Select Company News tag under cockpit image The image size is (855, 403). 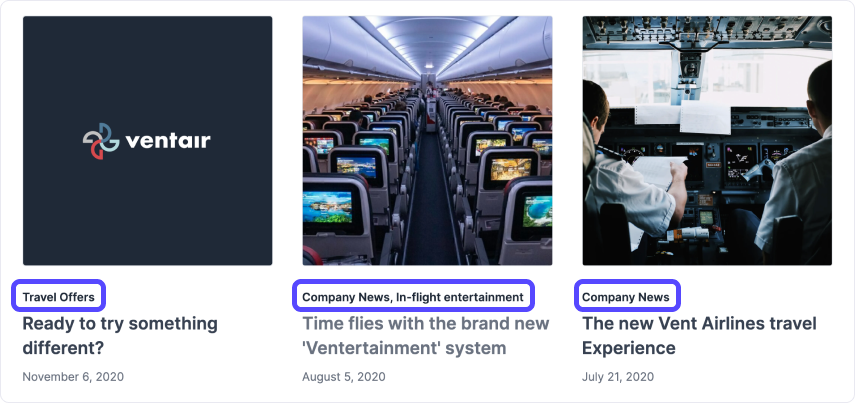pyautogui.click(x=625, y=297)
